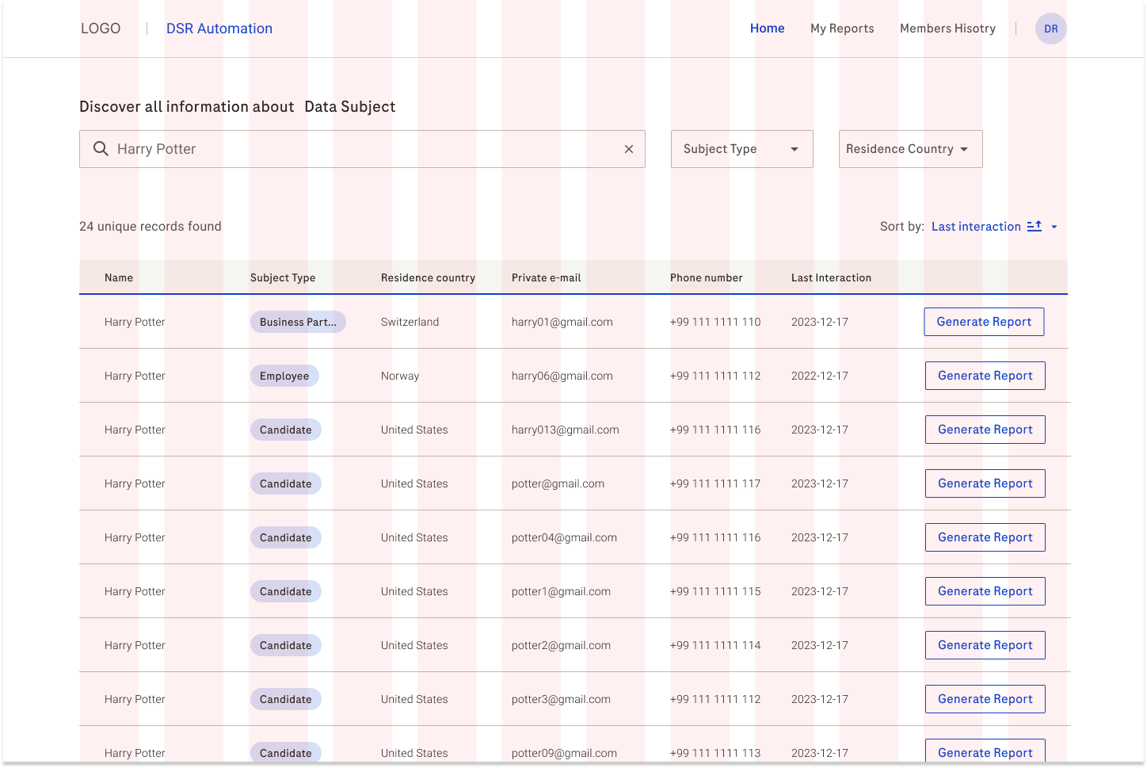
Task: Click the Employee tag
Action: pos(284,376)
